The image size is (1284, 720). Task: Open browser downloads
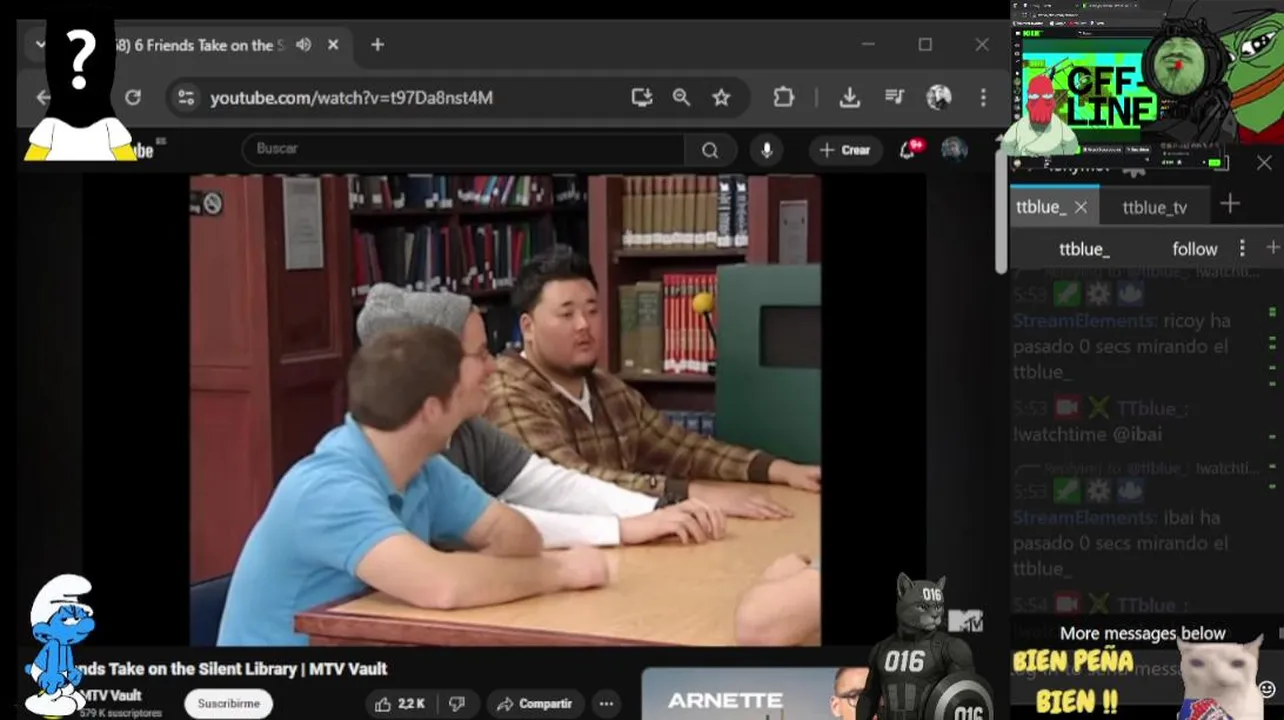849,97
